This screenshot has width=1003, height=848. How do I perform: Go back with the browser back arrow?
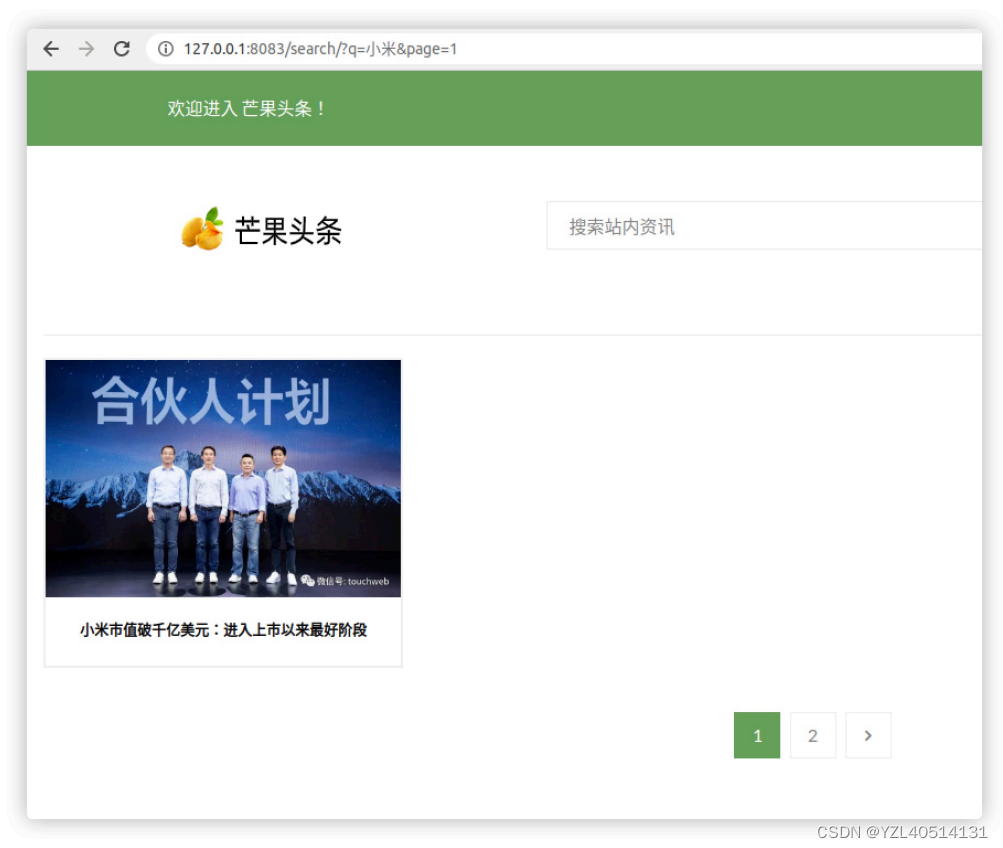[x=51, y=49]
